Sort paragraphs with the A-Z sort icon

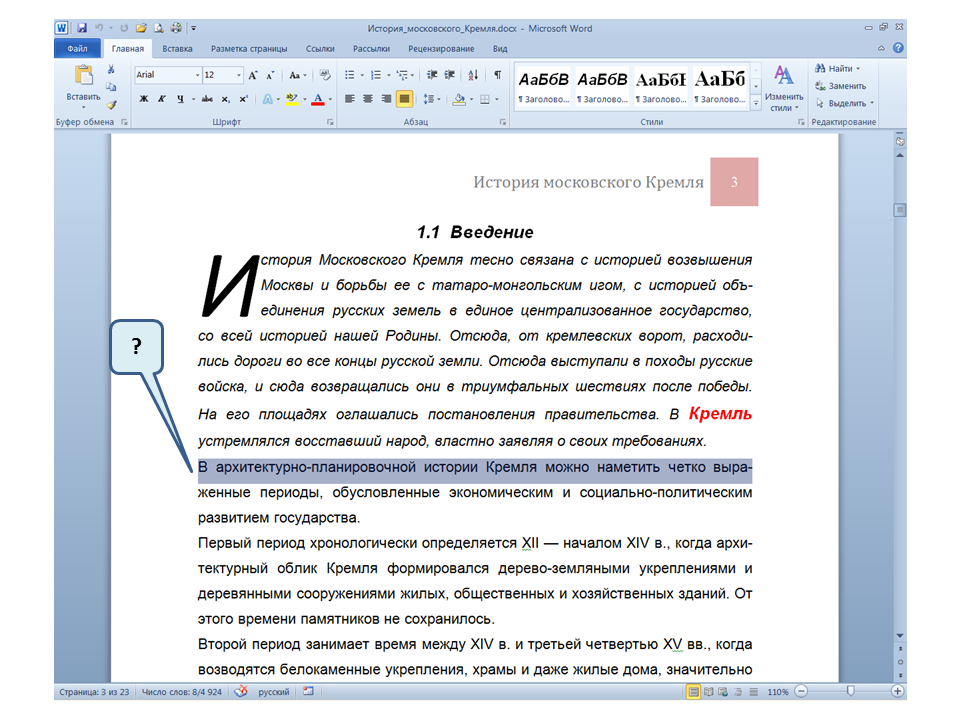[x=474, y=75]
